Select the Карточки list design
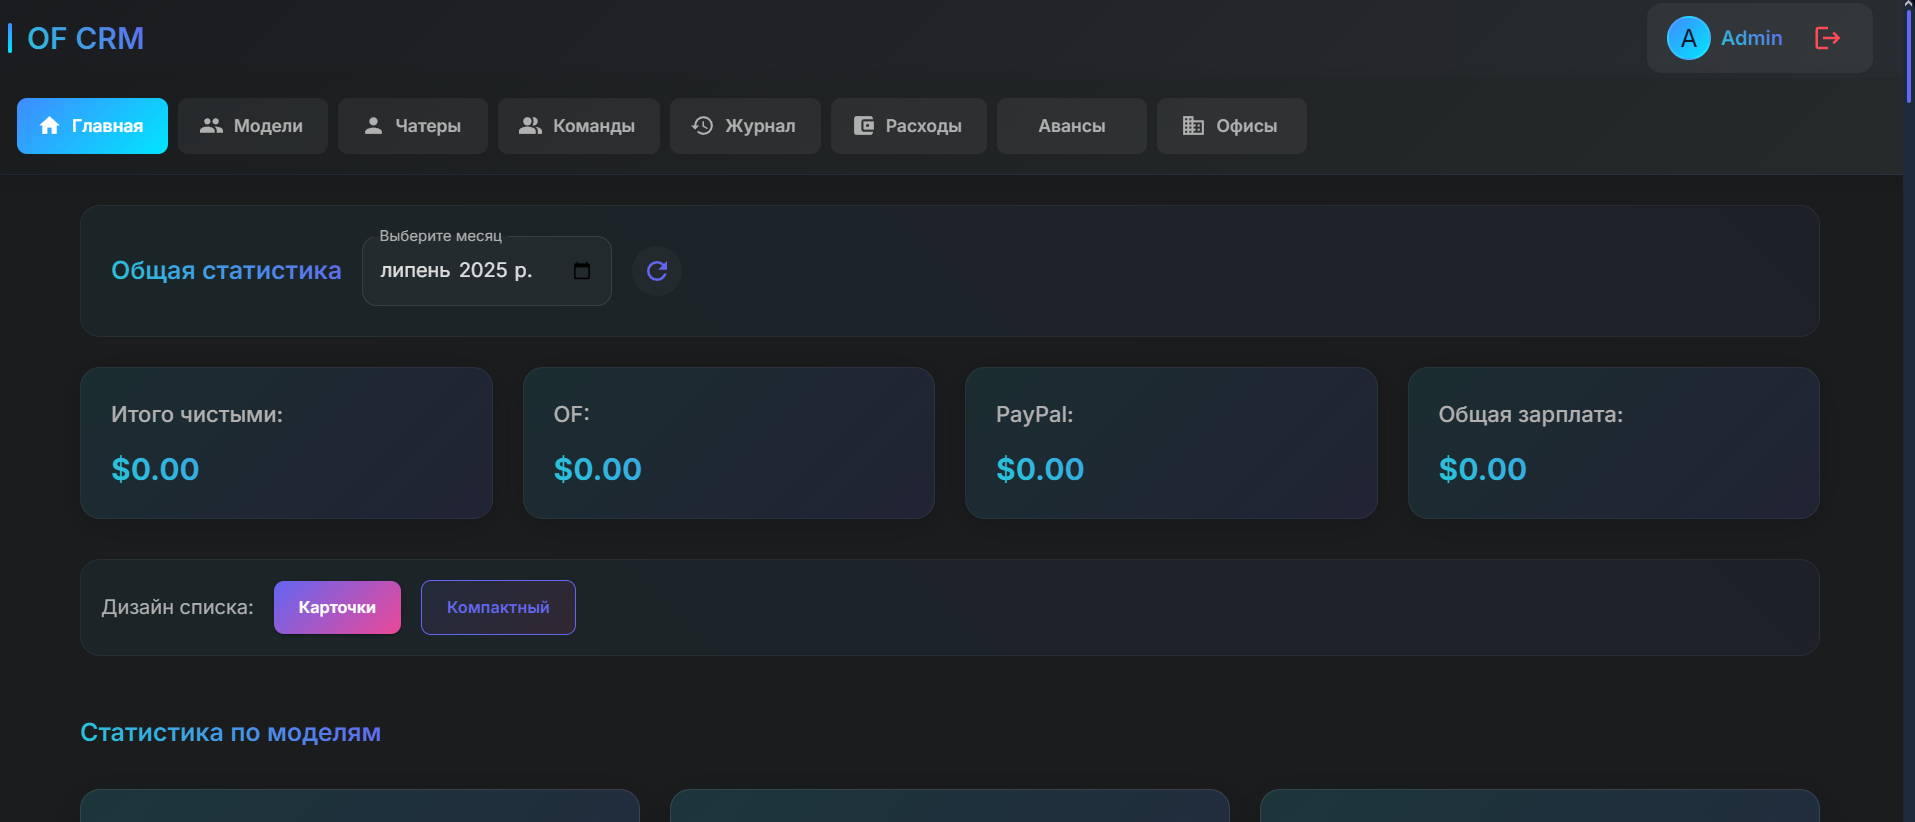The width and height of the screenshot is (1915, 822). pyautogui.click(x=337, y=607)
